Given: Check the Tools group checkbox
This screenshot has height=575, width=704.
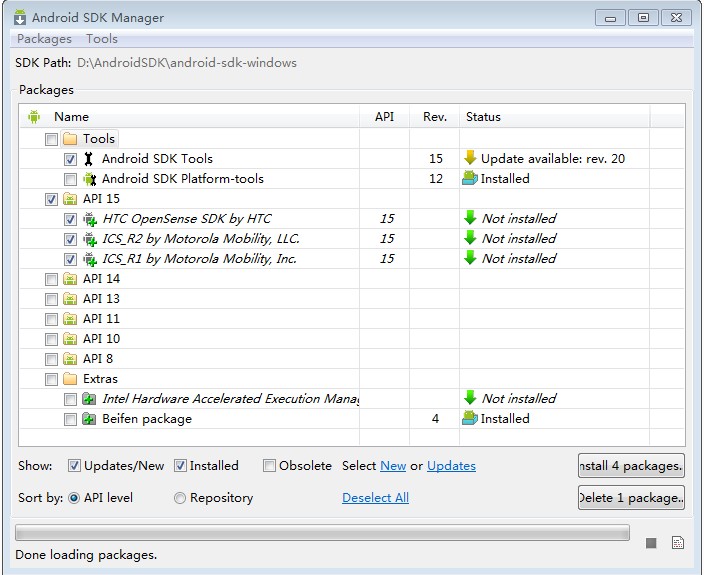Looking at the screenshot, I should click(x=52, y=139).
